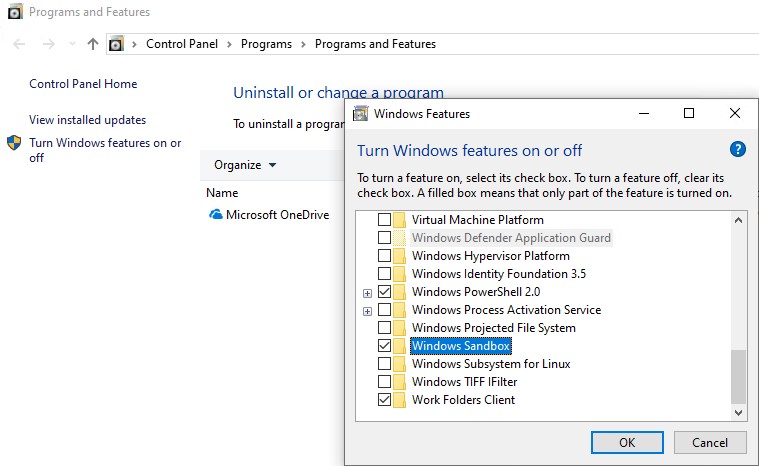
Task: Click the Windows Identity Foundation 3.5 folder icon
Action: (x=399, y=274)
